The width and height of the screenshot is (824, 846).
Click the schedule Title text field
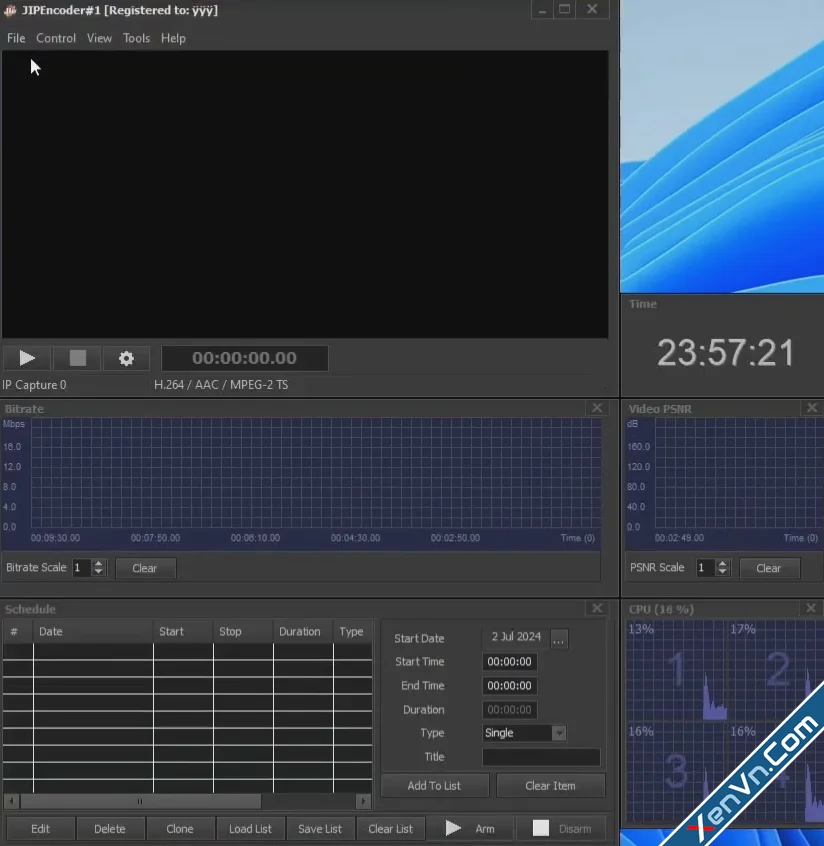(x=541, y=757)
